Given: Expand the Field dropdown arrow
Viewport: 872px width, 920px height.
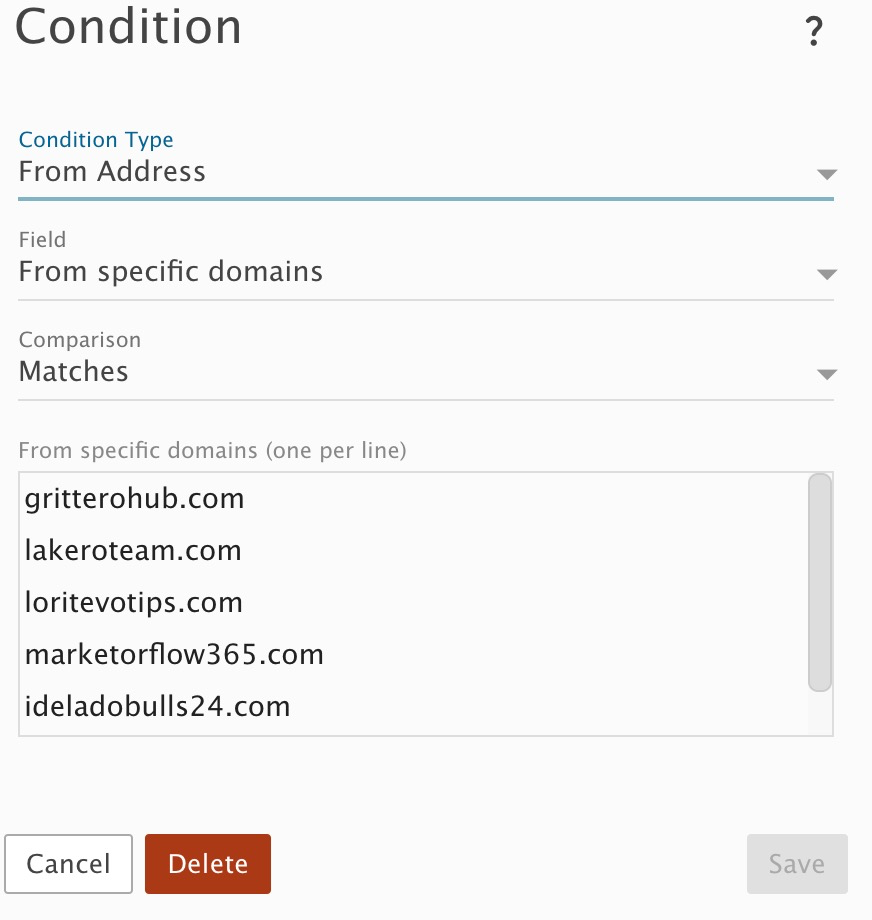Looking at the screenshot, I should [825, 274].
